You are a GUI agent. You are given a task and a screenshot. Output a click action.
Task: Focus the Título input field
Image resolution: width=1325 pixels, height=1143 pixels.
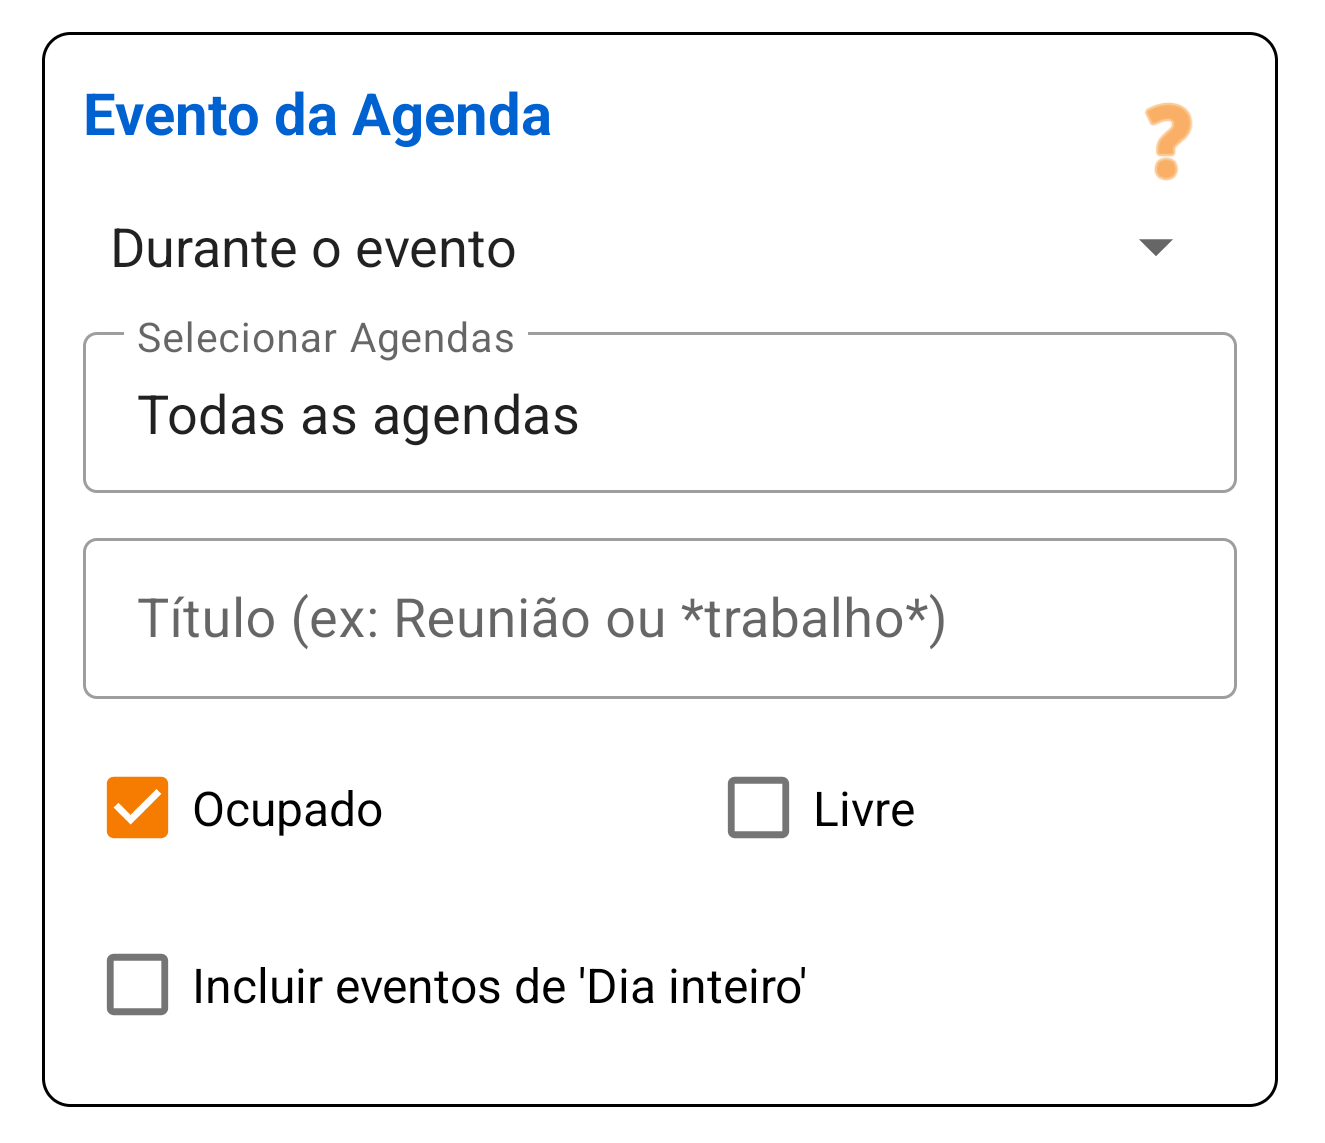[660, 618]
